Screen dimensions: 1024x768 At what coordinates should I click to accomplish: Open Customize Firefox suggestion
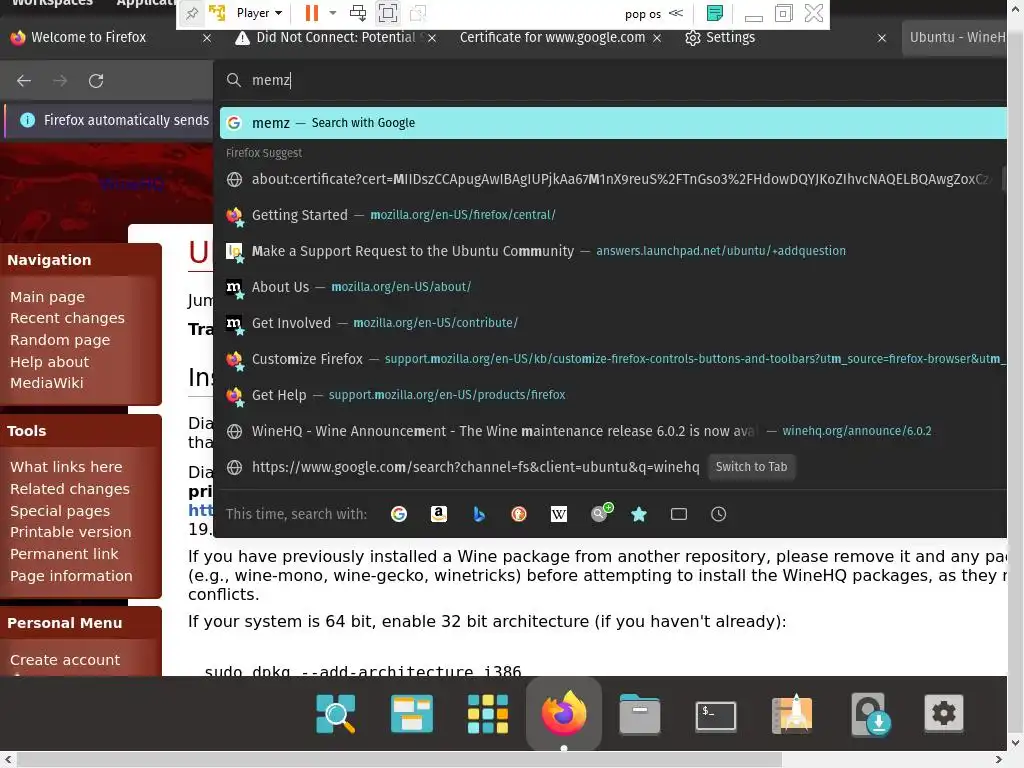point(613,359)
